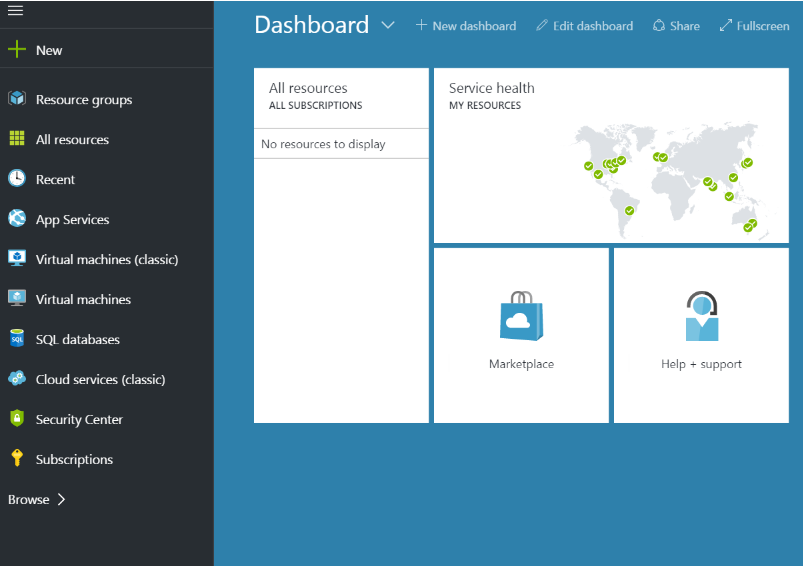Open the Help + support tile label
The width and height of the screenshot is (803, 566).
(702, 364)
